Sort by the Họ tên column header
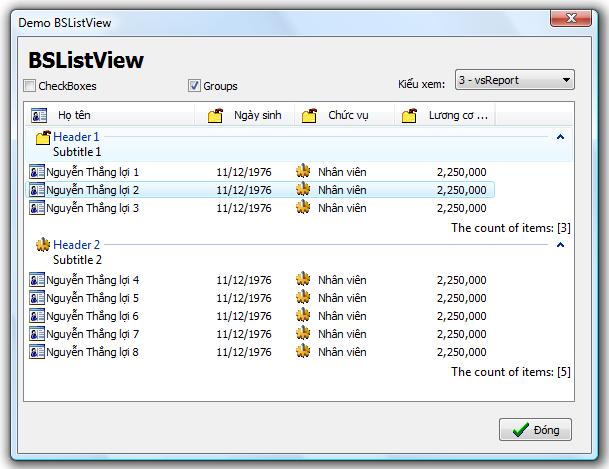 click(110, 115)
